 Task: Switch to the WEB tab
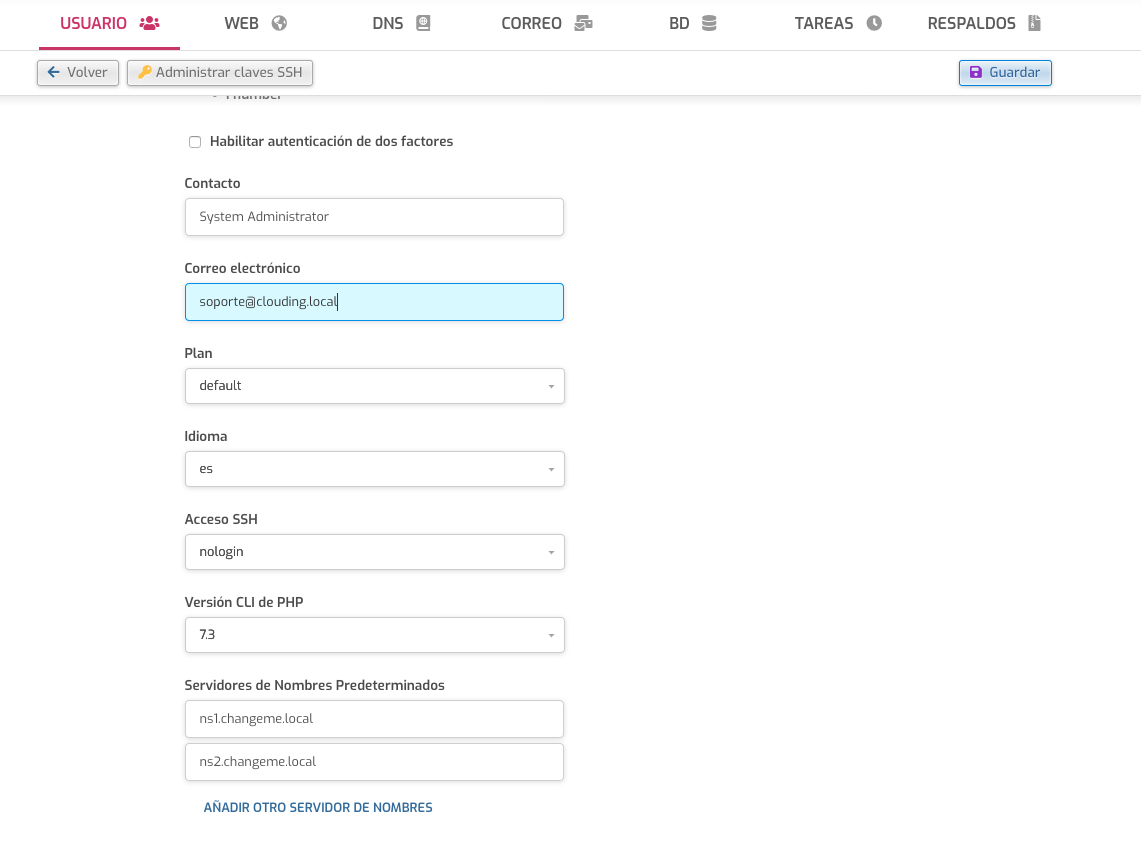click(x=255, y=23)
